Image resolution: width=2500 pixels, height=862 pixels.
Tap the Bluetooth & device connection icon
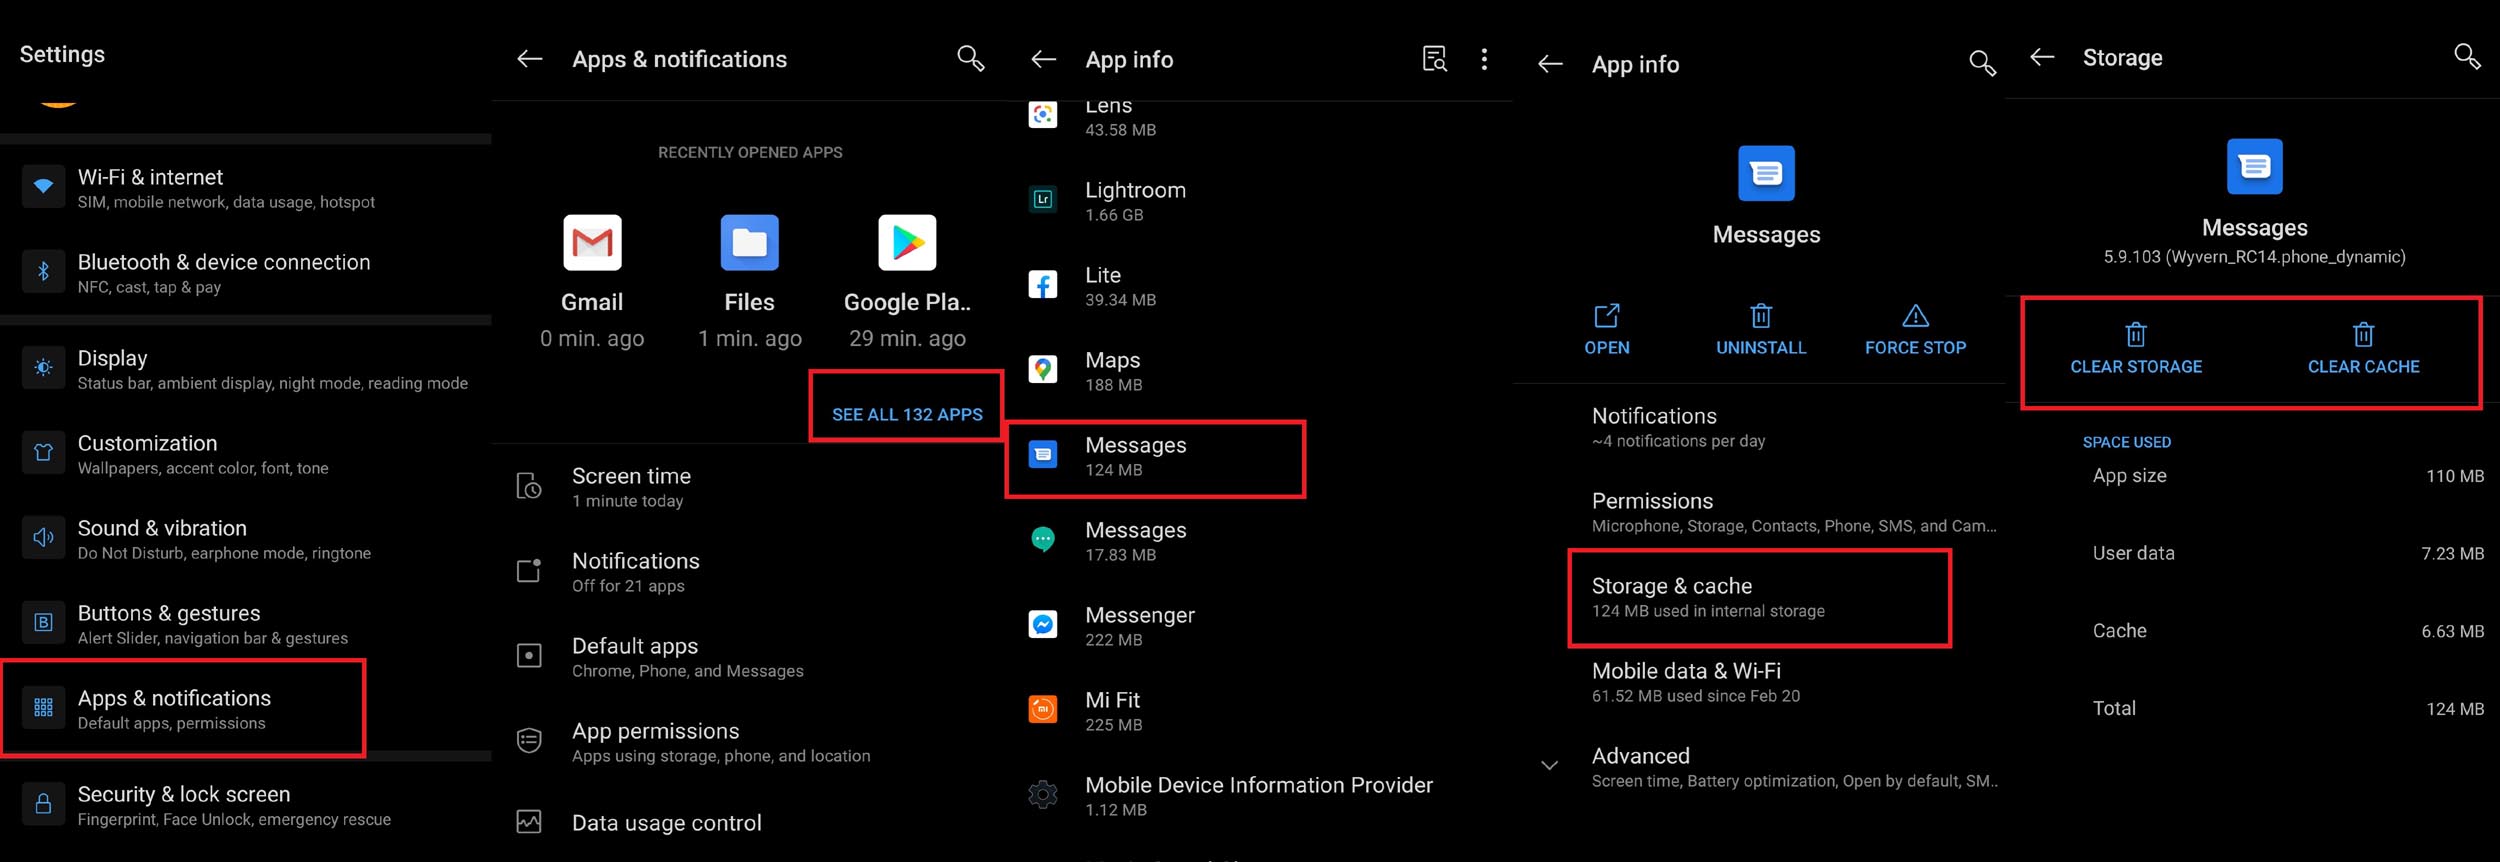[43, 272]
